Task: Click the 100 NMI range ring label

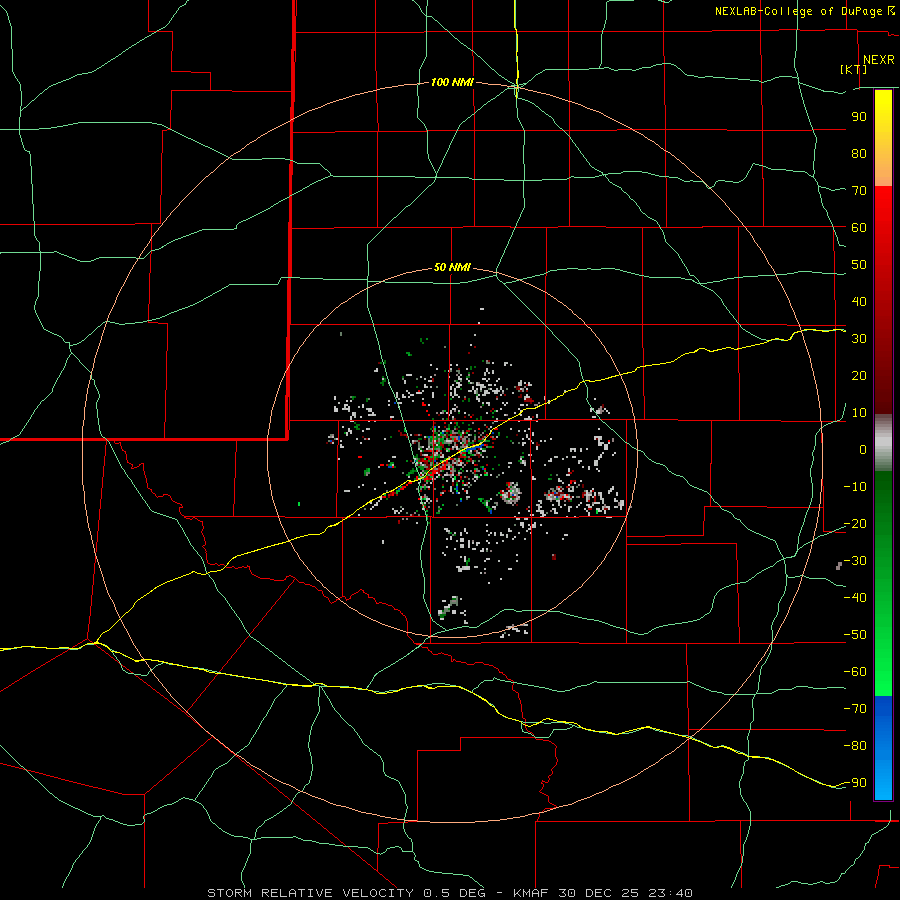Action: [452, 83]
